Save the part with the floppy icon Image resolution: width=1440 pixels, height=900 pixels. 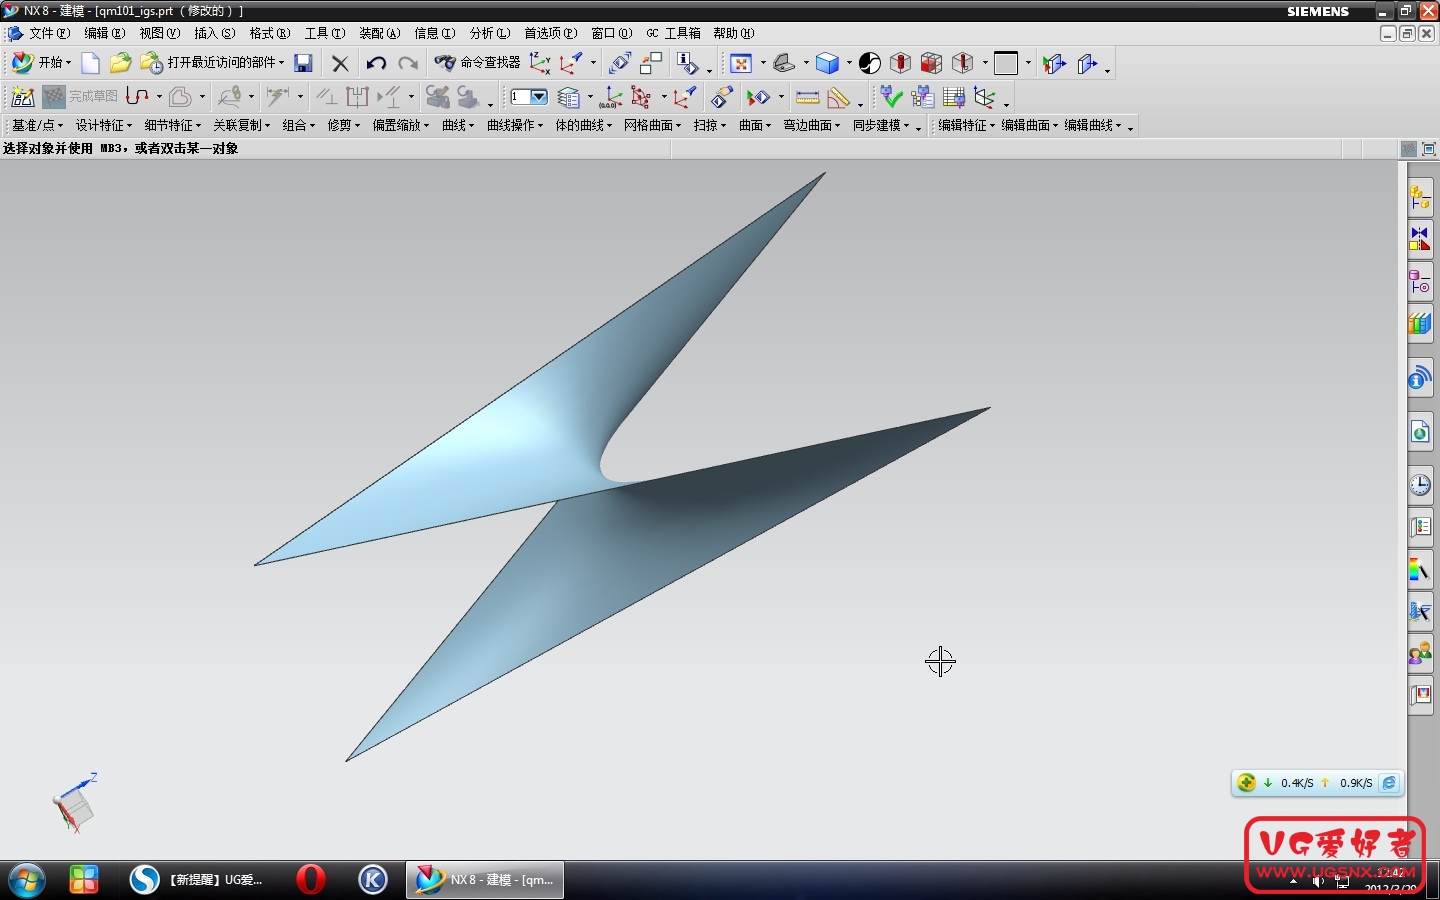303,63
